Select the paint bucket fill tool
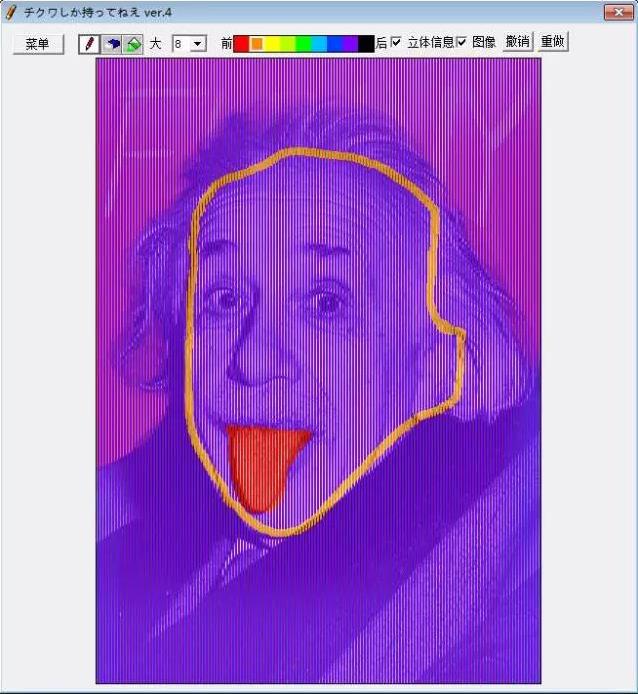The image size is (638, 694). [x=111, y=44]
